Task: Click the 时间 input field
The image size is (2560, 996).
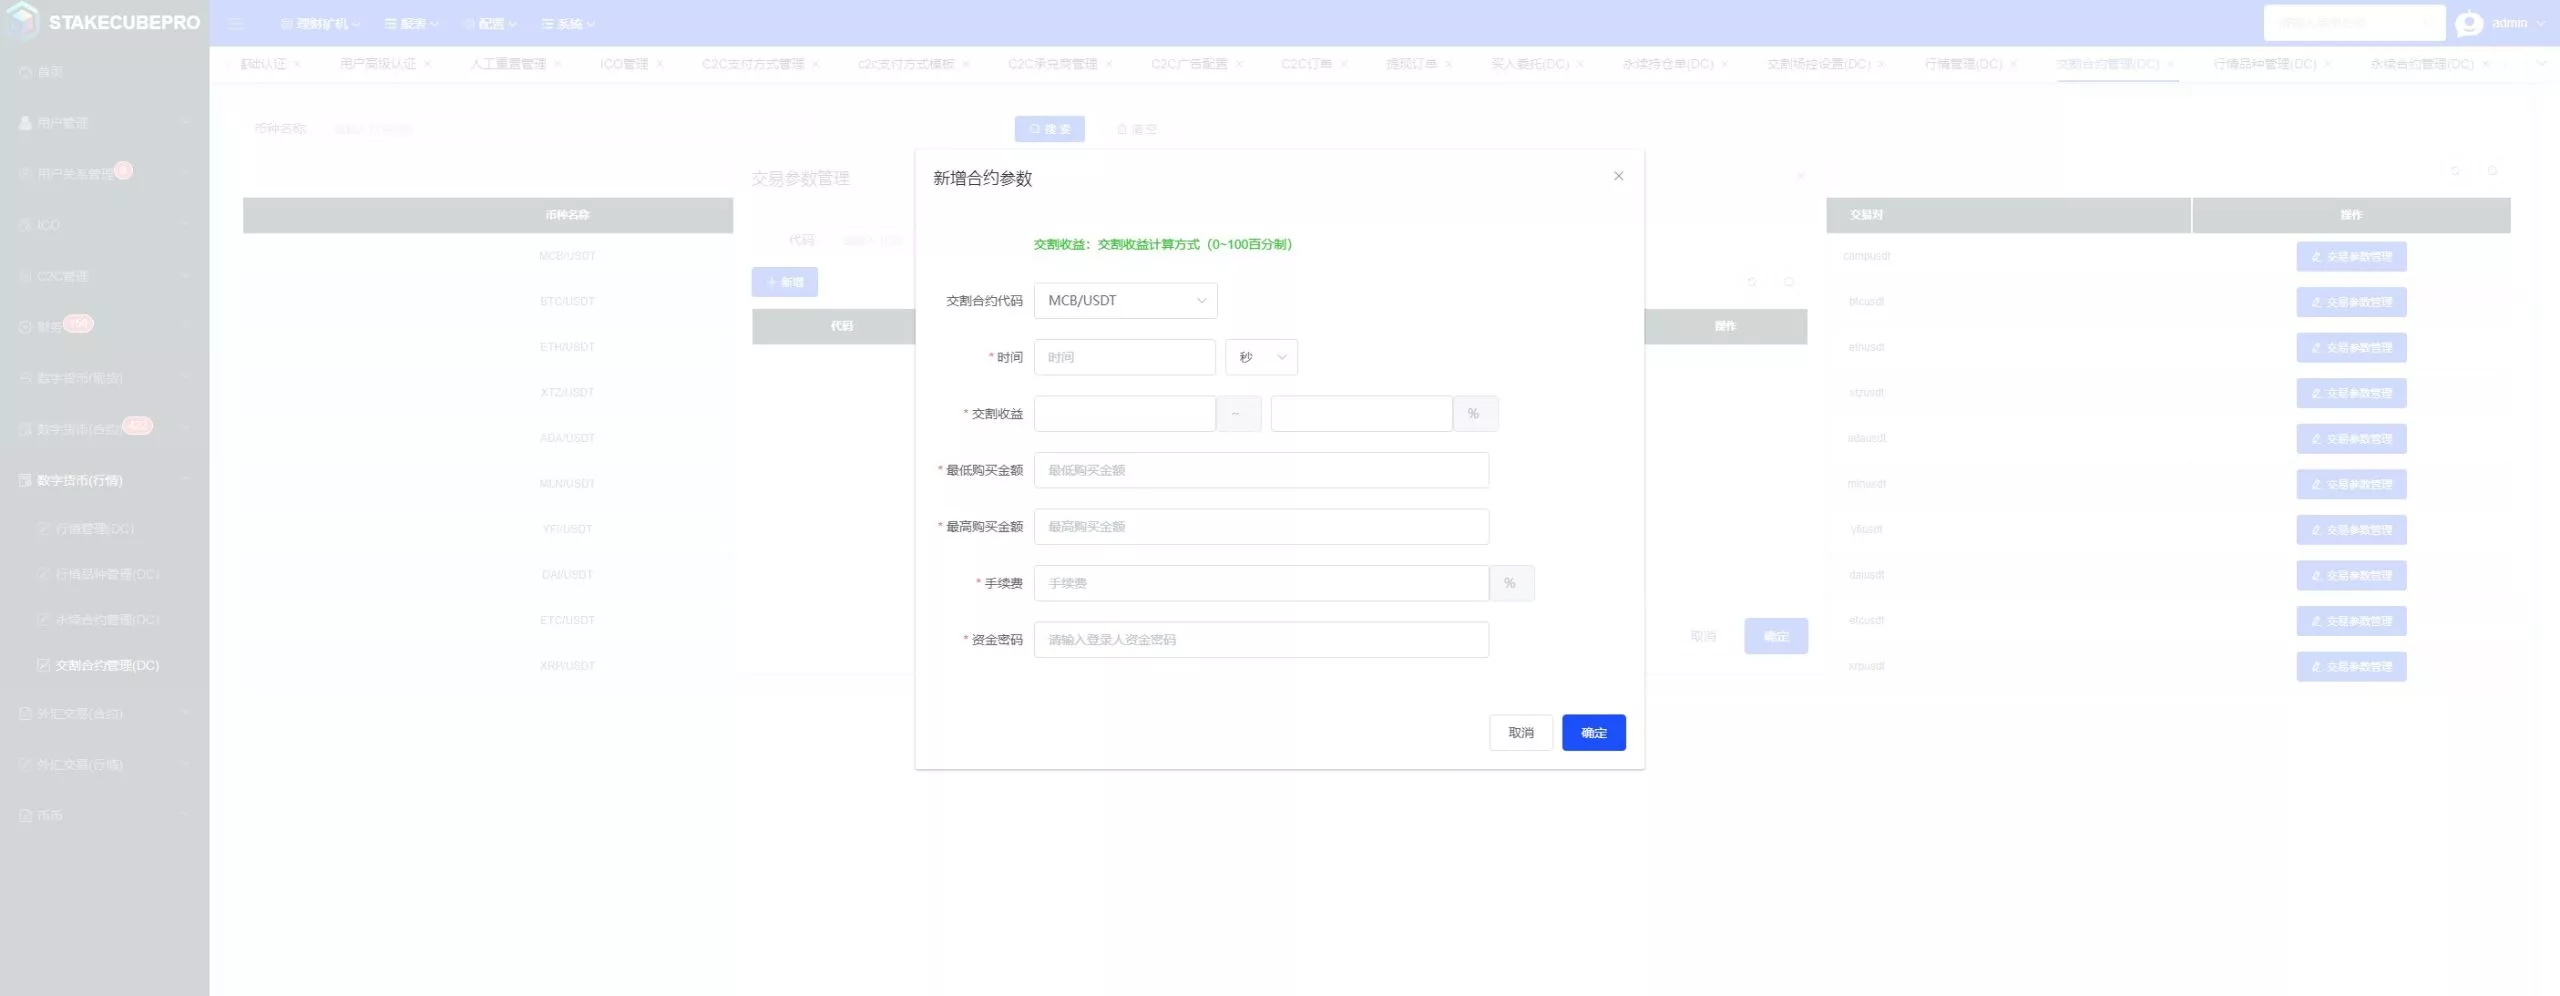Action: click(1124, 357)
